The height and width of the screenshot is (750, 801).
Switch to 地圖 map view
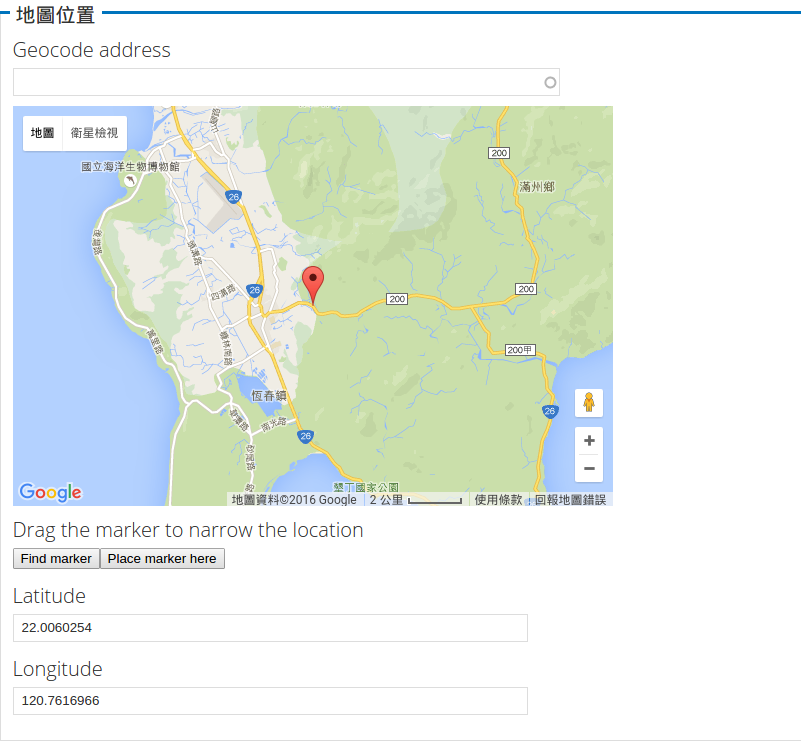pyautogui.click(x=42, y=133)
